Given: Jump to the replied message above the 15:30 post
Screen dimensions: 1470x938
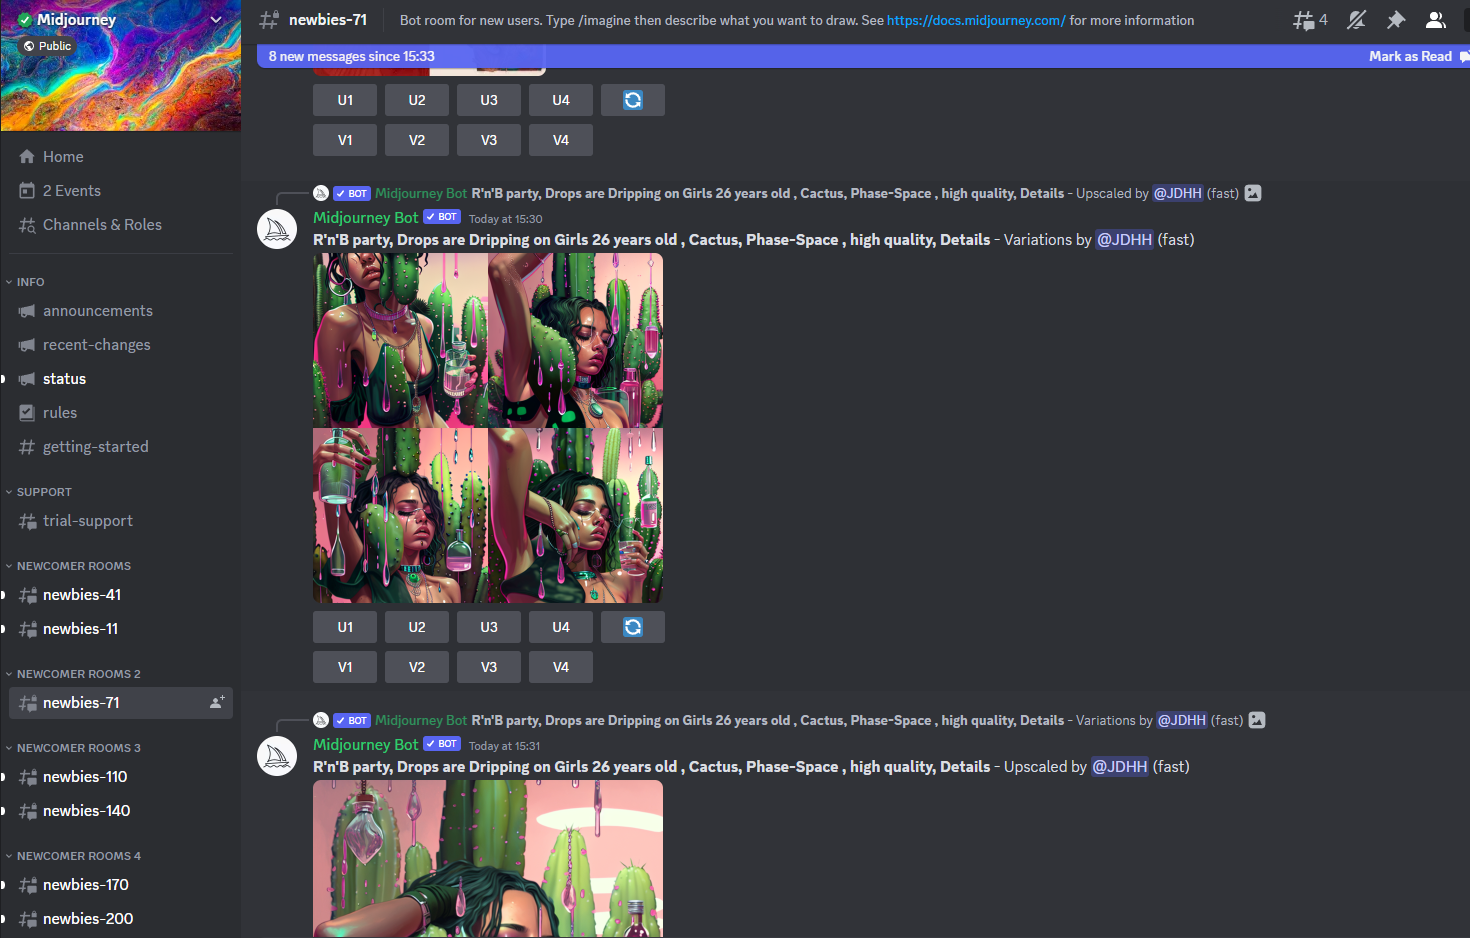Looking at the screenshot, I should click(768, 193).
